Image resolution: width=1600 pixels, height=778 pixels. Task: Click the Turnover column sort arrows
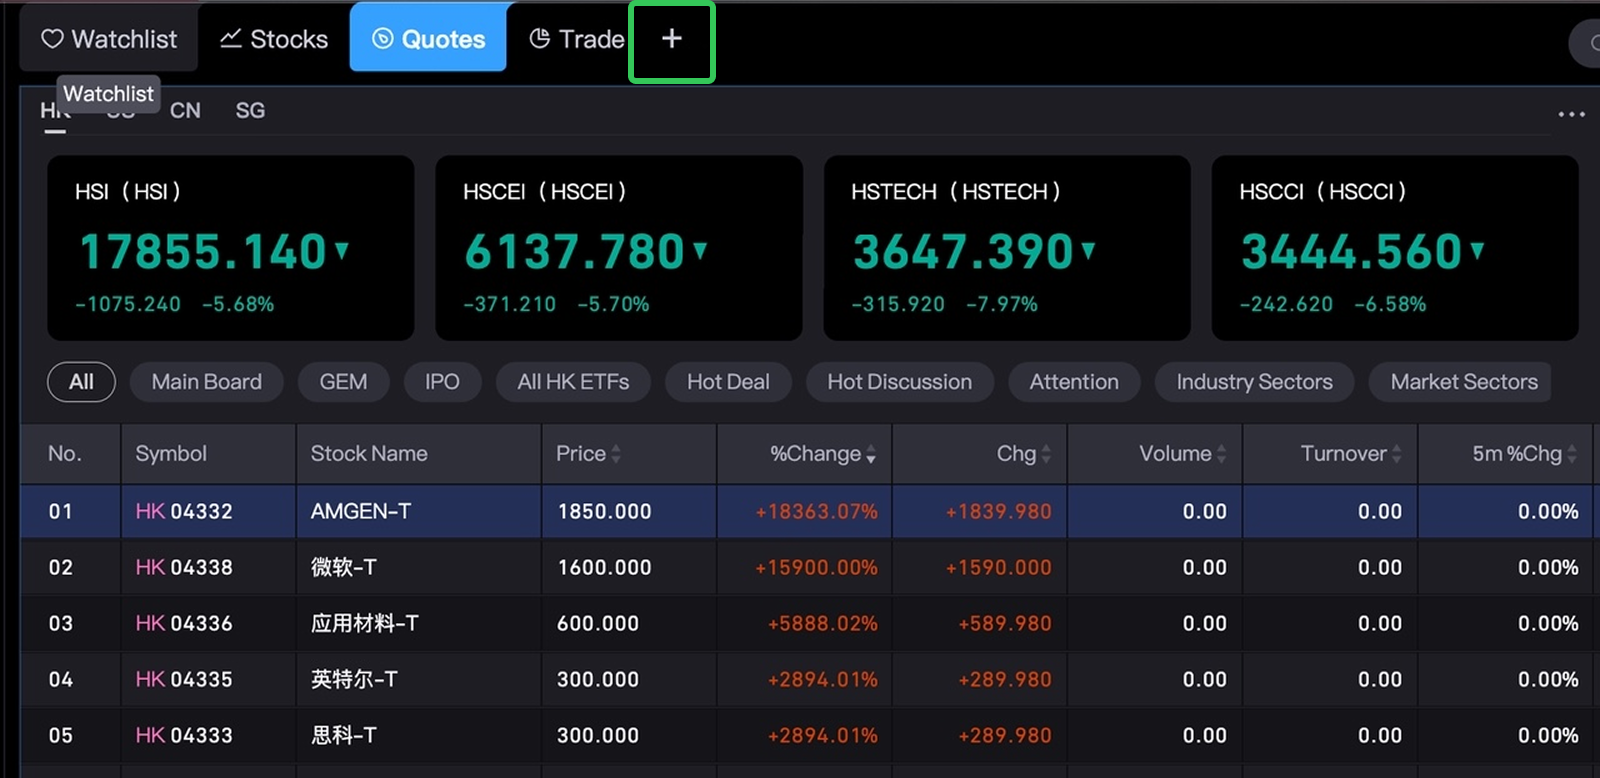(x=1396, y=454)
